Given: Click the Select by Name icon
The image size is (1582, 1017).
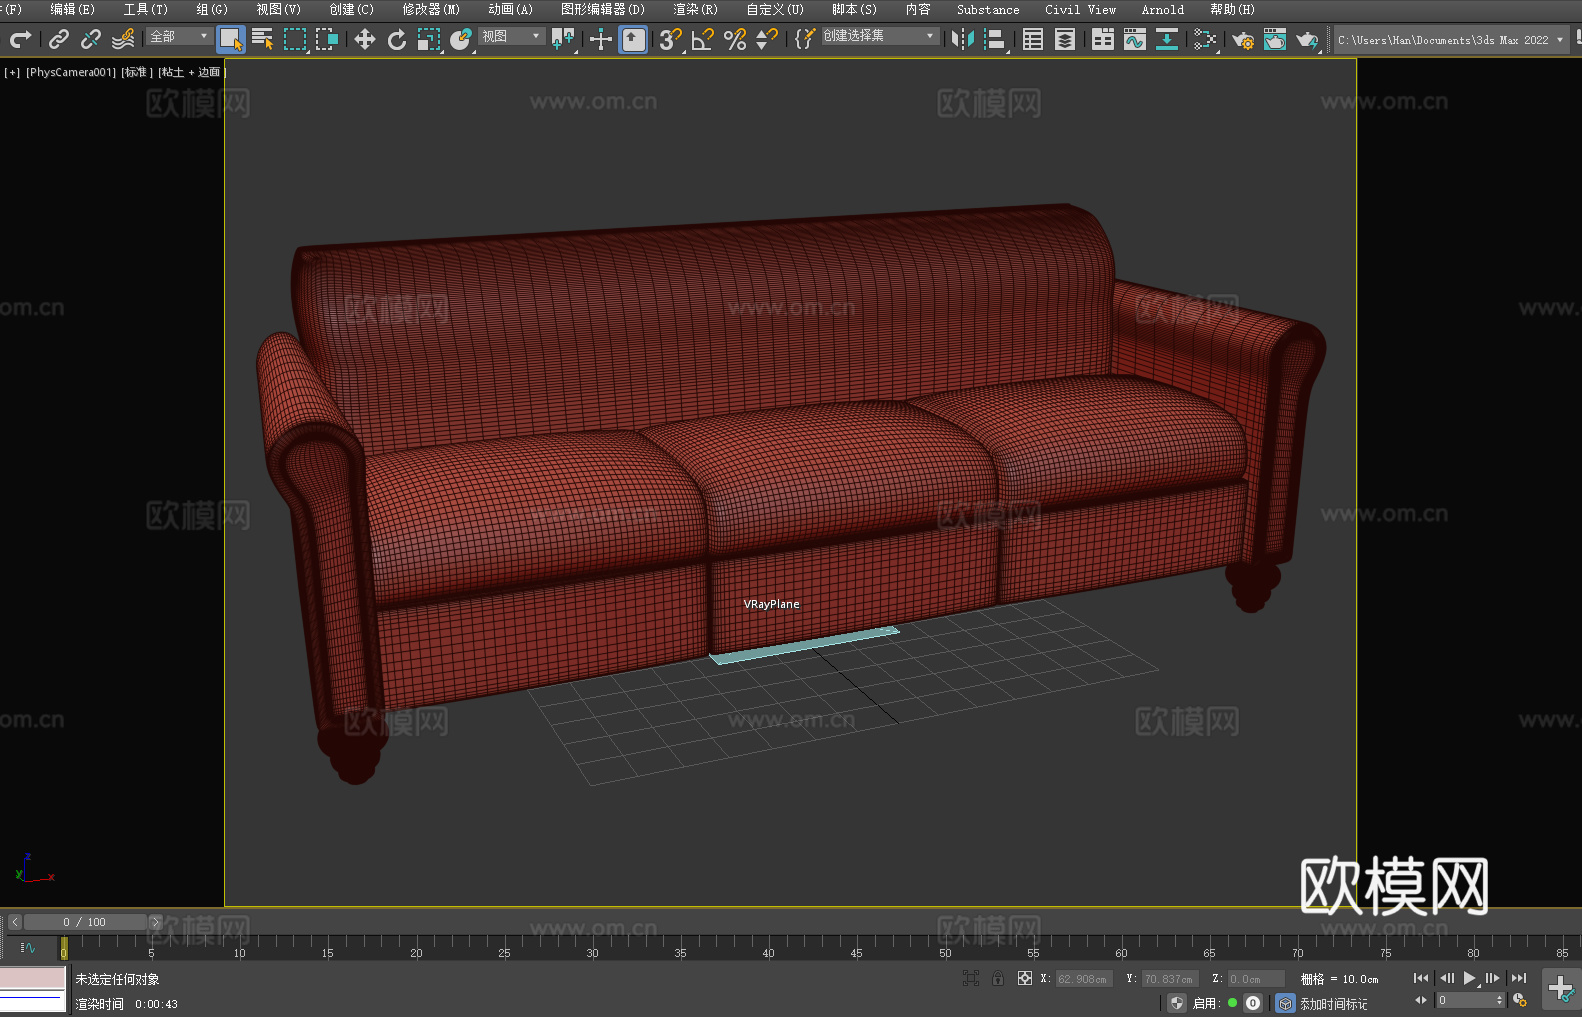Looking at the screenshot, I should pyautogui.click(x=262, y=39).
